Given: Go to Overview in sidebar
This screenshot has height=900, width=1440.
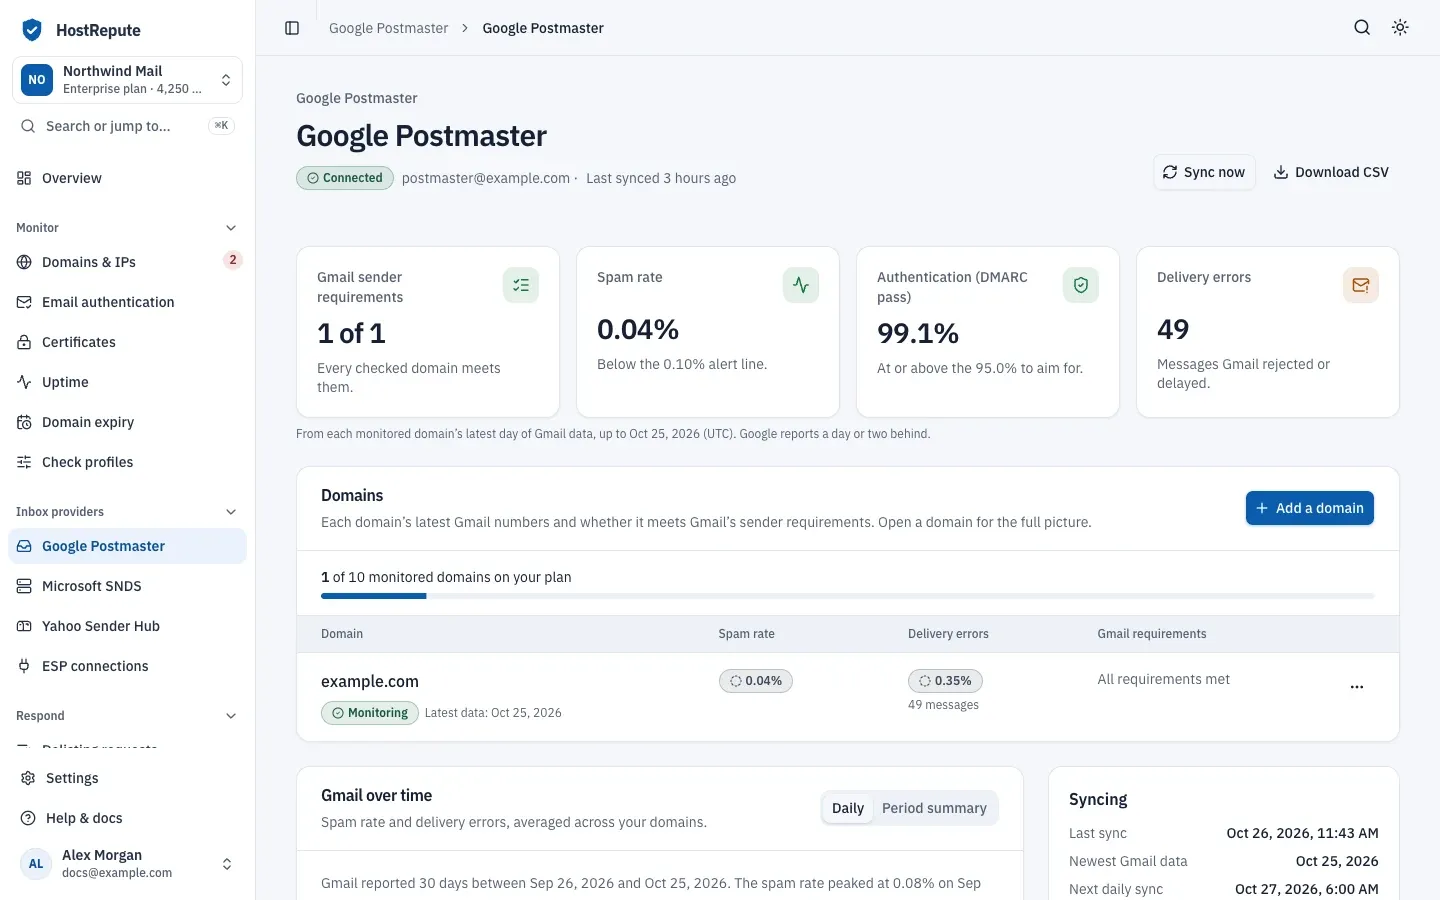Looking at the screenshot, I should [127, 178].
